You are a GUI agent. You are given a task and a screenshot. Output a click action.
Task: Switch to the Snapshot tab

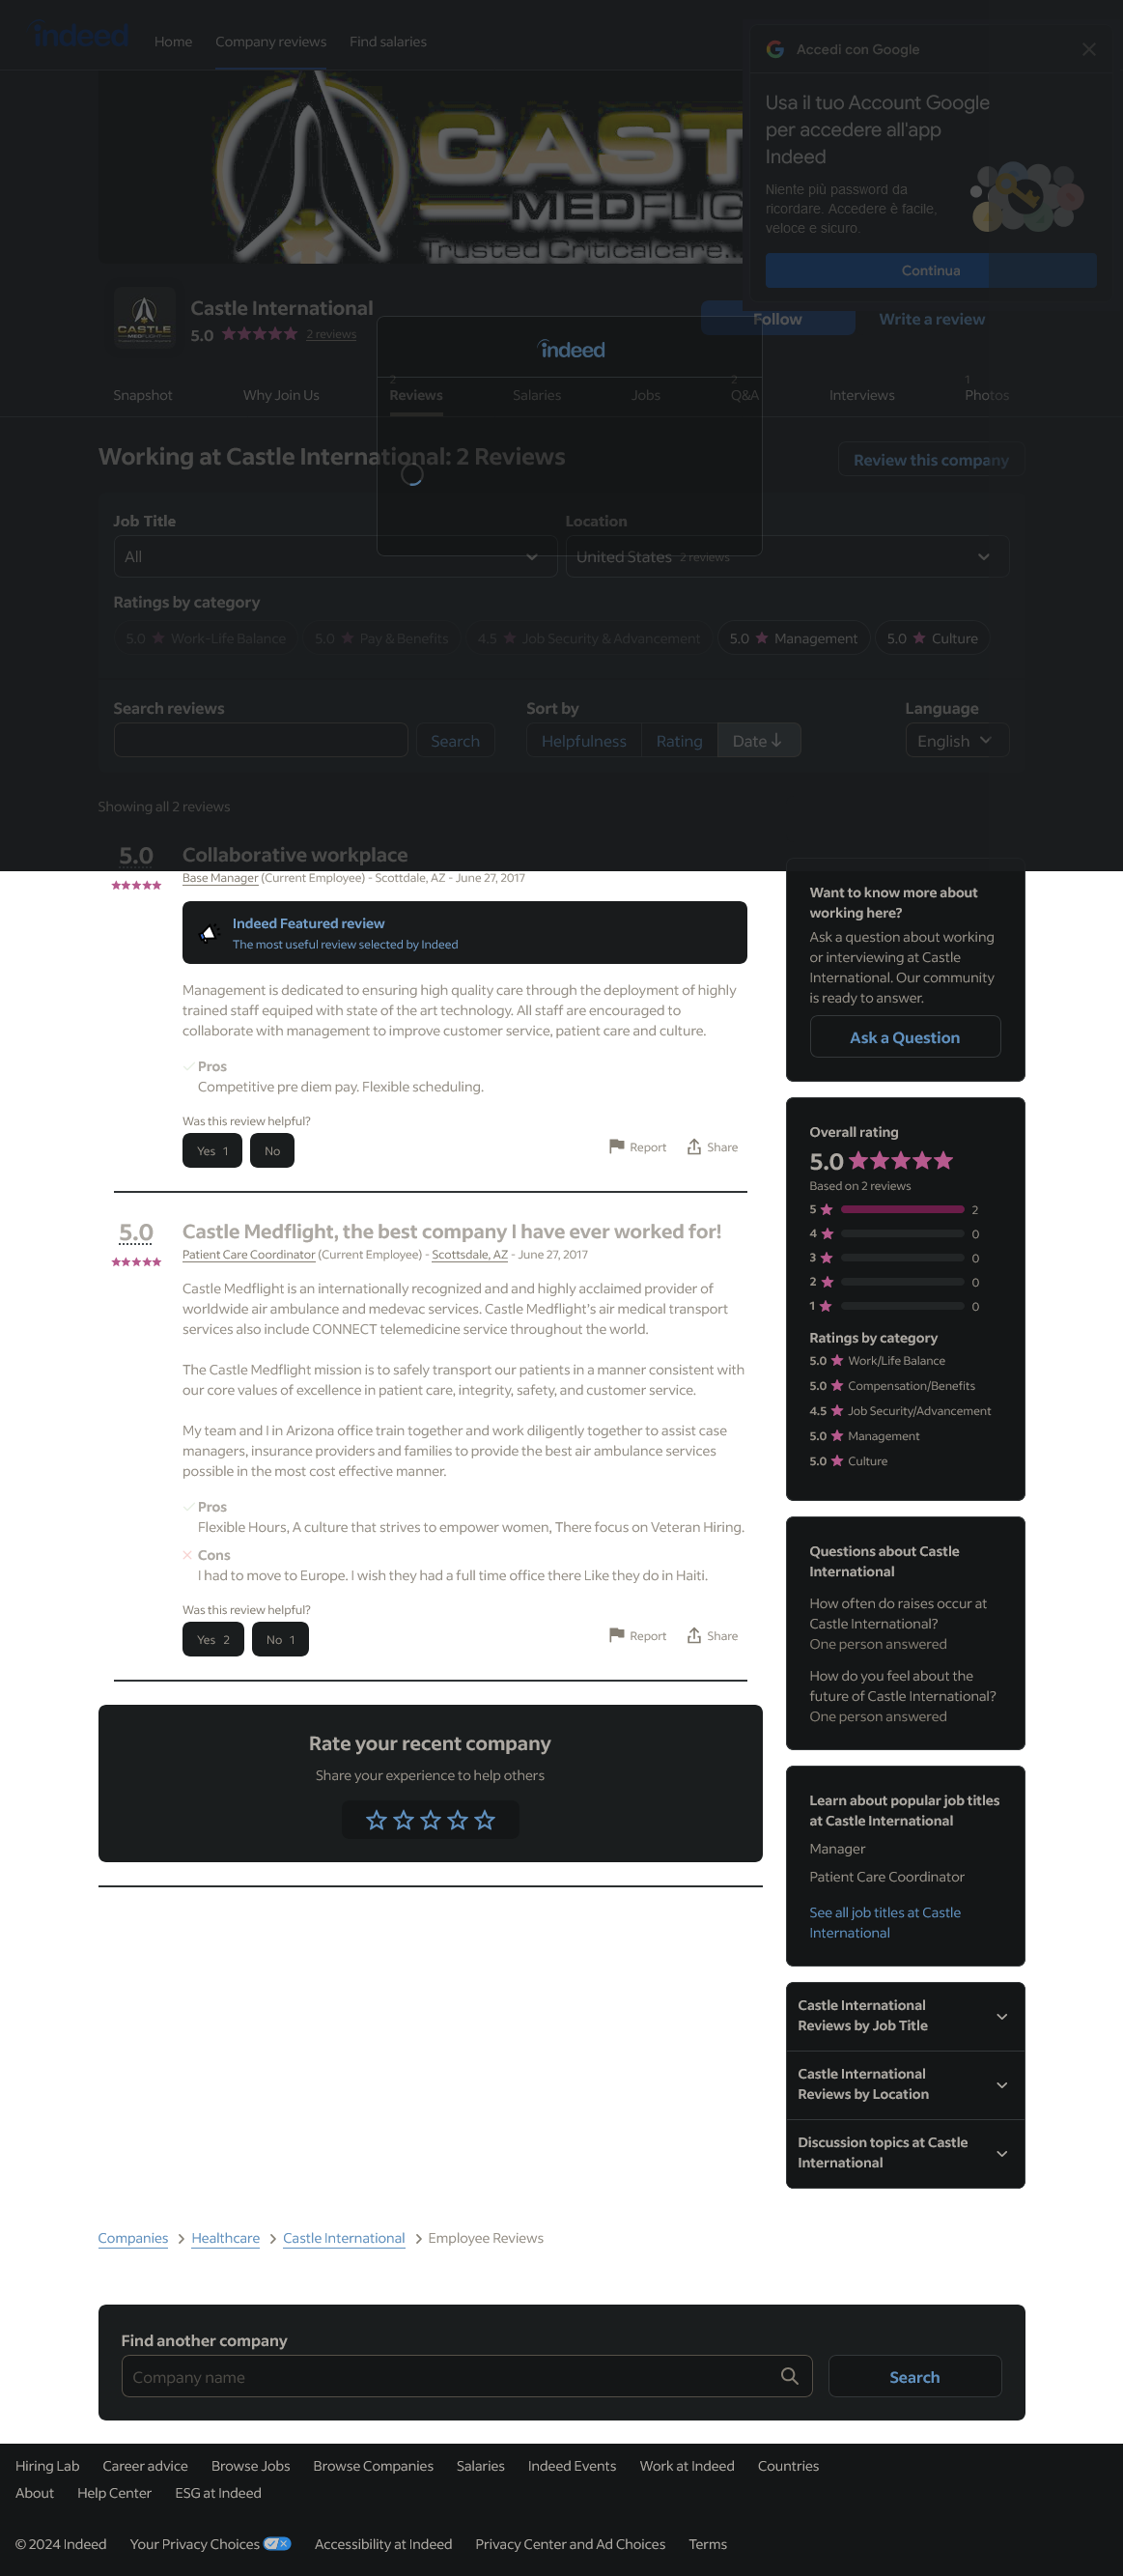coord(143,395)
